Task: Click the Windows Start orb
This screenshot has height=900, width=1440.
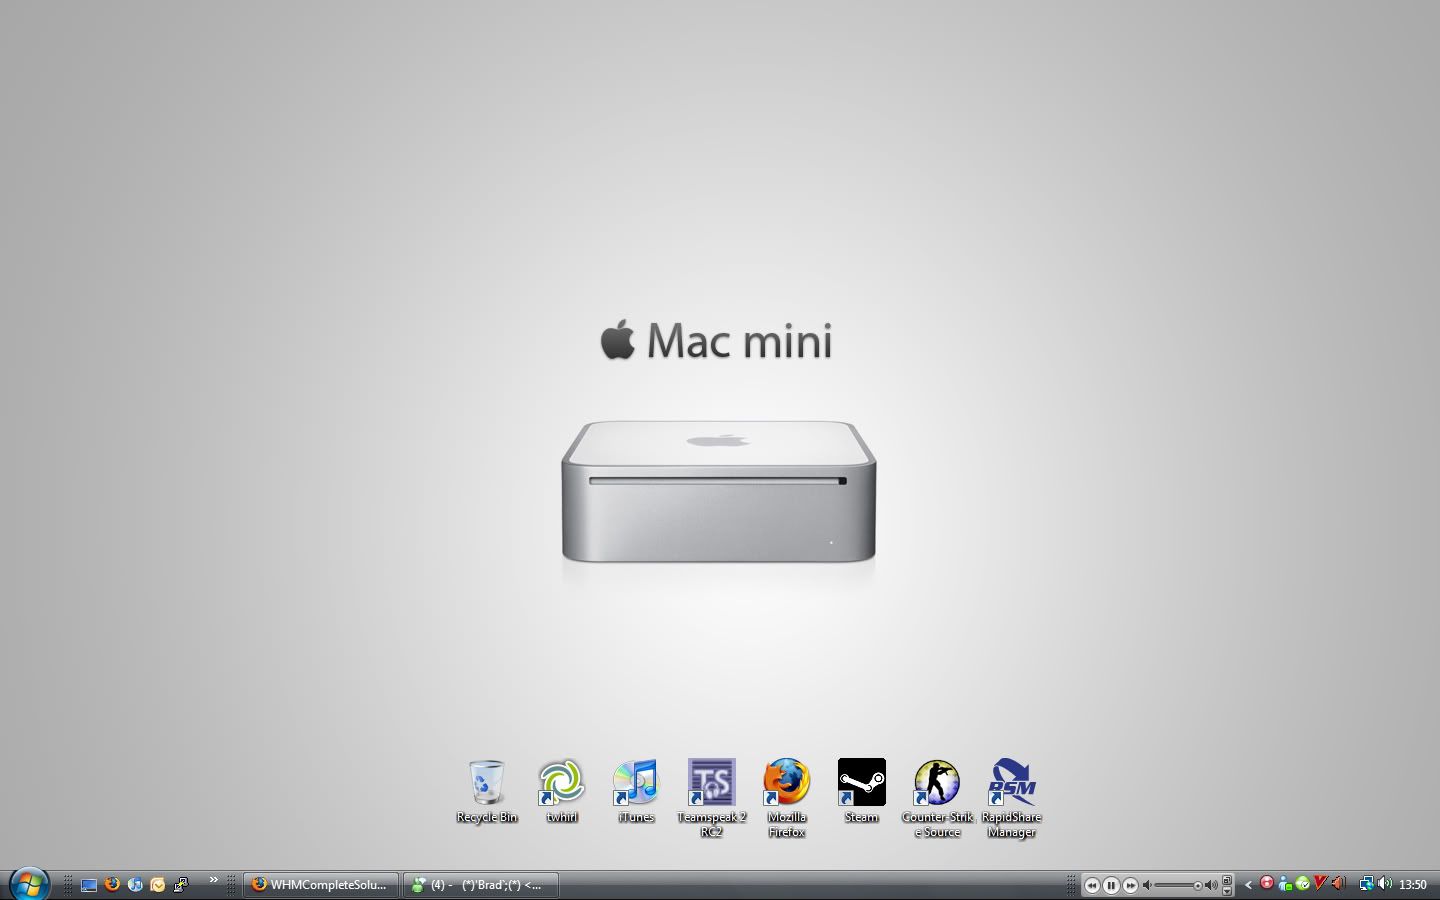Action: pos(29,884)
